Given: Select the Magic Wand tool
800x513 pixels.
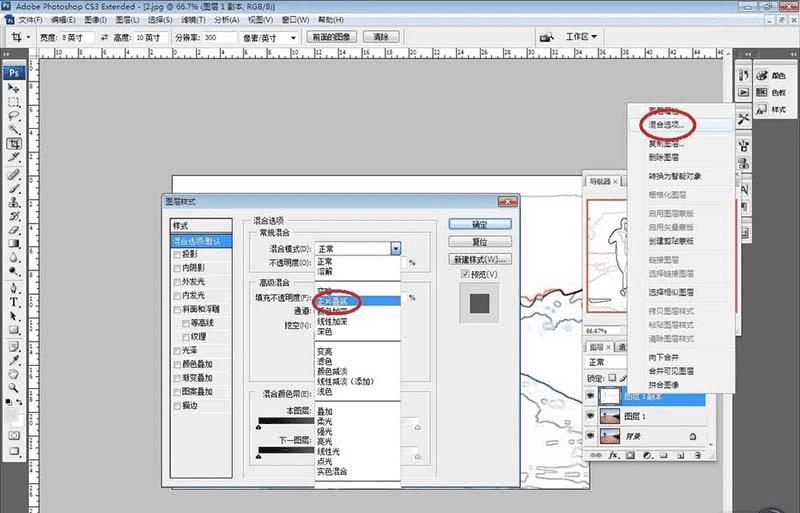Looking at the screenshot, I should (x=14, y=130).
